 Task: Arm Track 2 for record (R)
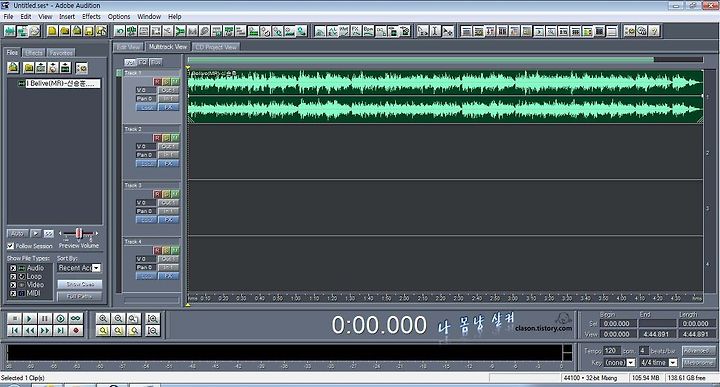(158, 138)
